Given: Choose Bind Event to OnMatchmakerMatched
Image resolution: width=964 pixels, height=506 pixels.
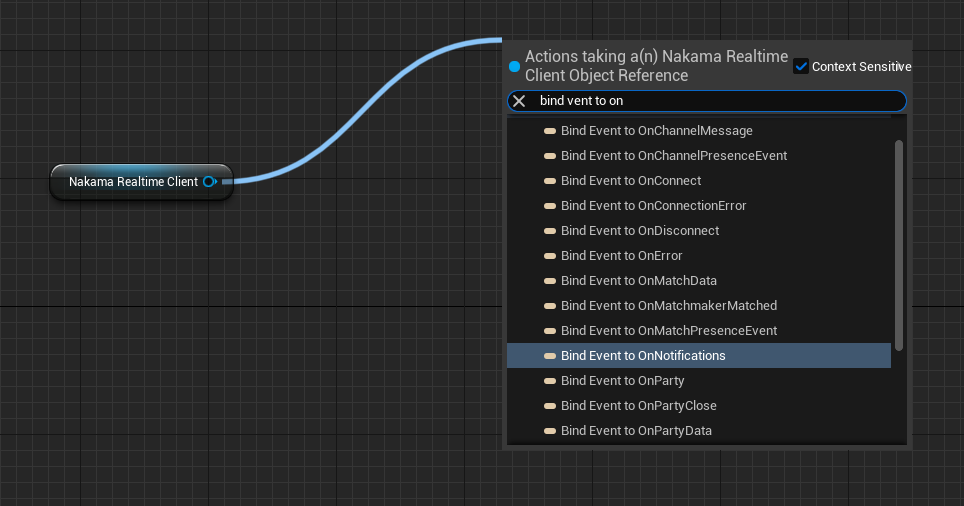Looking at the screenshot, I should 668,306.
